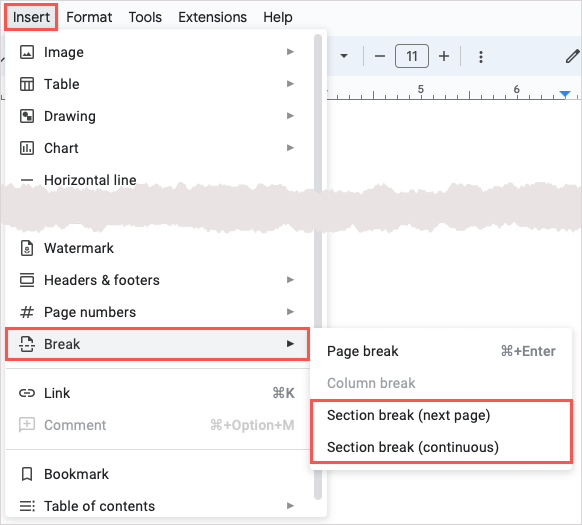Open the Extensions menu
The height and width of the screenshot is (525, 582).
click(x=212, y=17)
